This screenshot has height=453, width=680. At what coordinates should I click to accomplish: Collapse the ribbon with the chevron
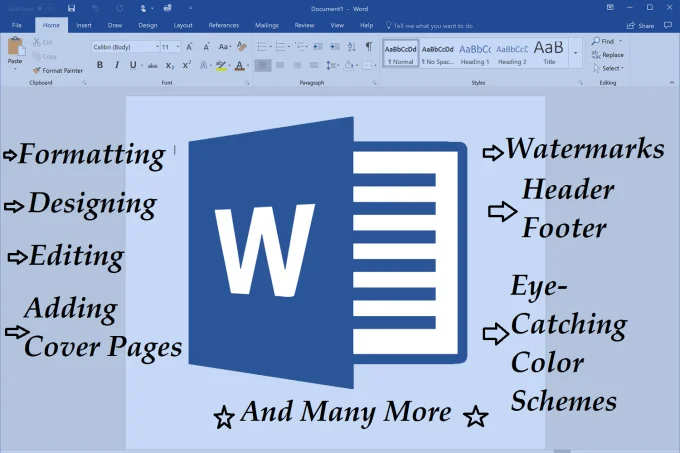[672, 82]
